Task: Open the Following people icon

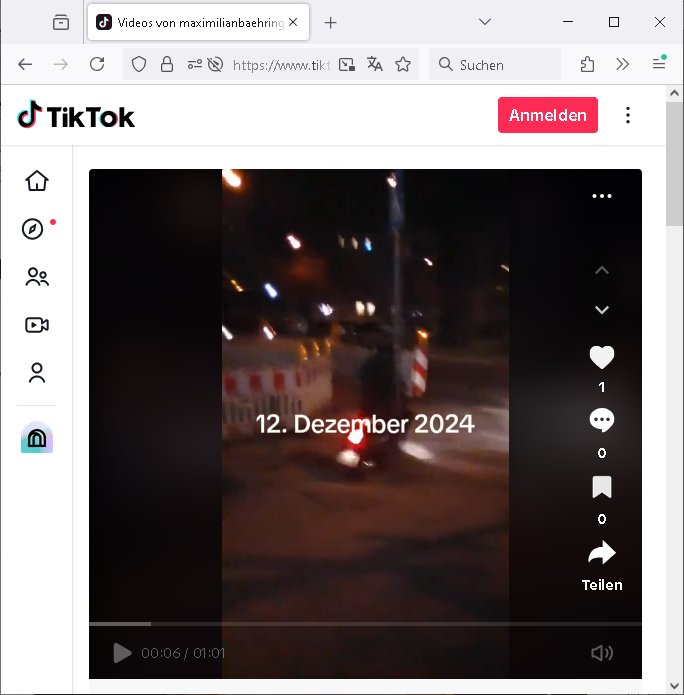Action: tap(37, 277)
